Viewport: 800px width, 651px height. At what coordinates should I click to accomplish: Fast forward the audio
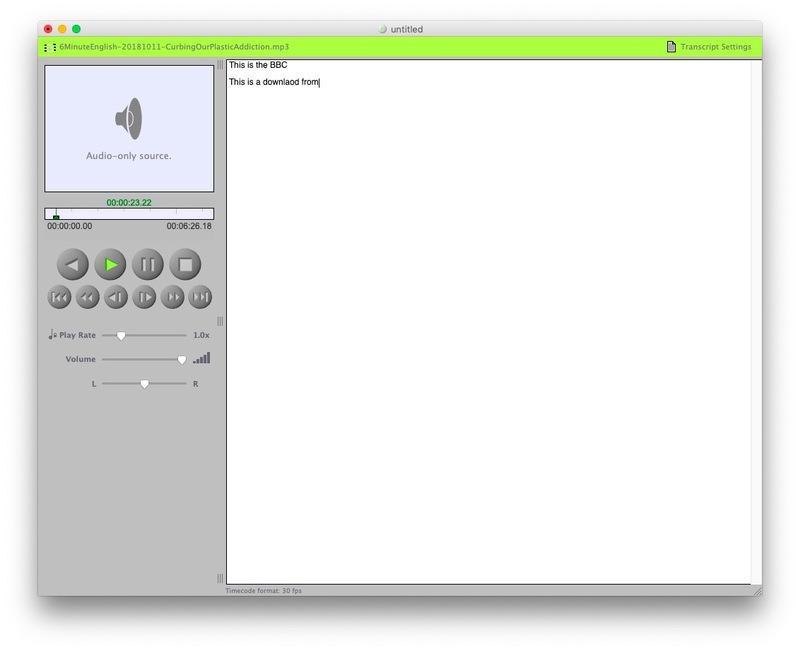click(x=172, y=297)
